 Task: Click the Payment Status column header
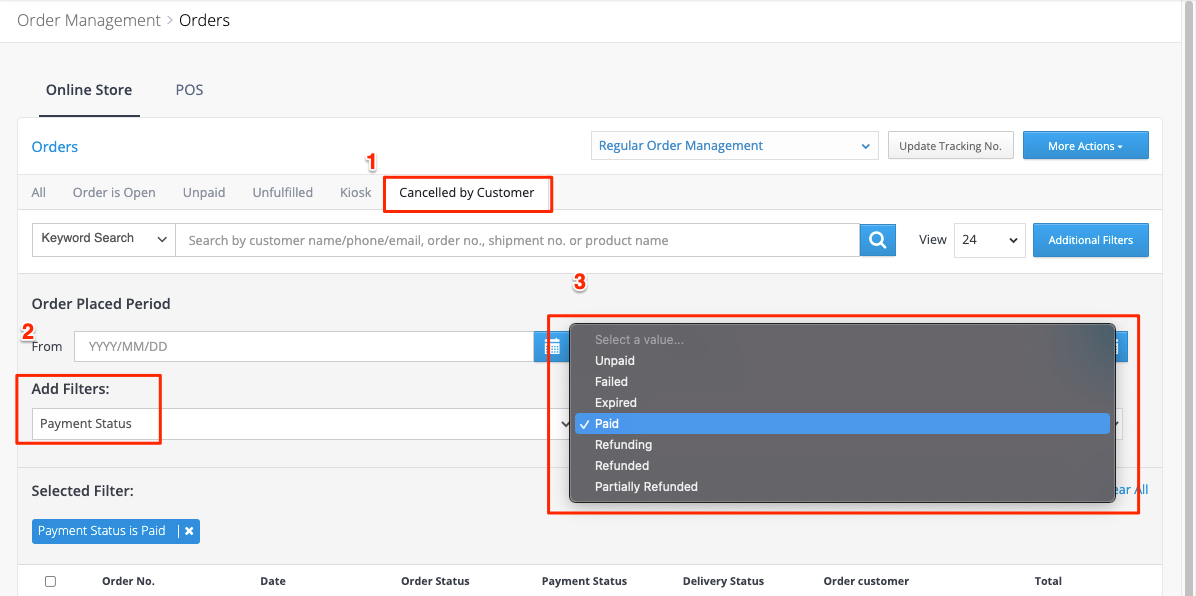[x=584, y=582]
